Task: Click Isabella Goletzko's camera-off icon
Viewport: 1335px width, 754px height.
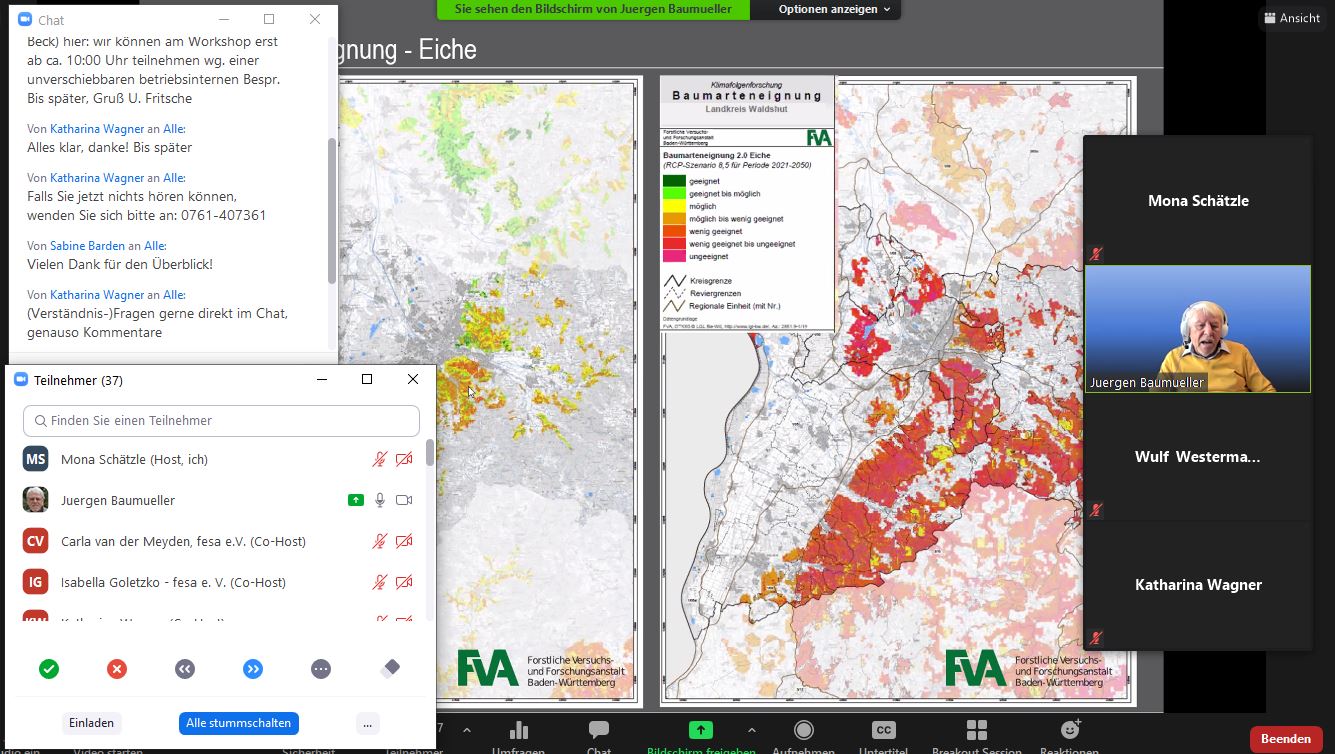Action: (x=404, y=582)
